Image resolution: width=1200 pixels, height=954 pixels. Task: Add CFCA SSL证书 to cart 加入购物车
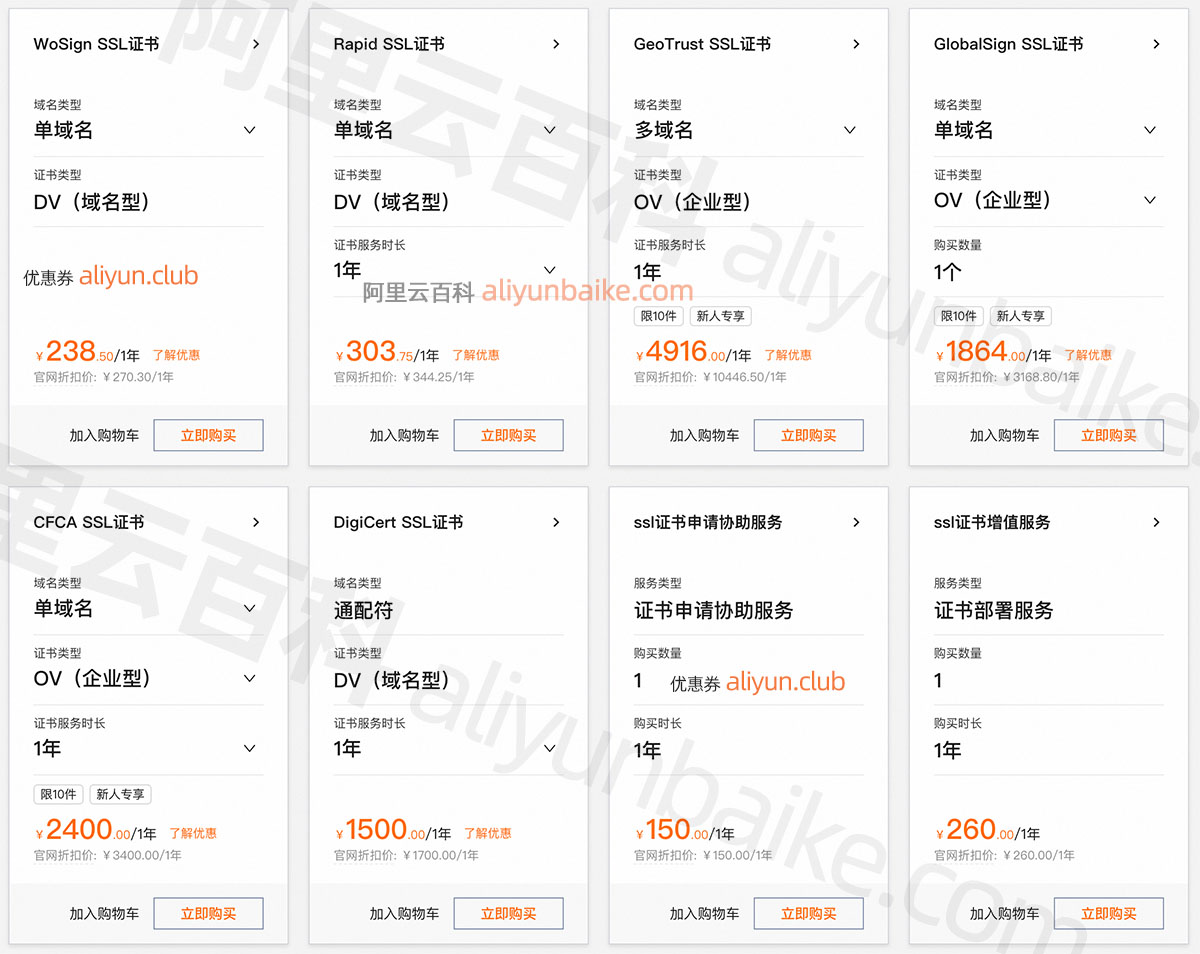coord(104,913)
